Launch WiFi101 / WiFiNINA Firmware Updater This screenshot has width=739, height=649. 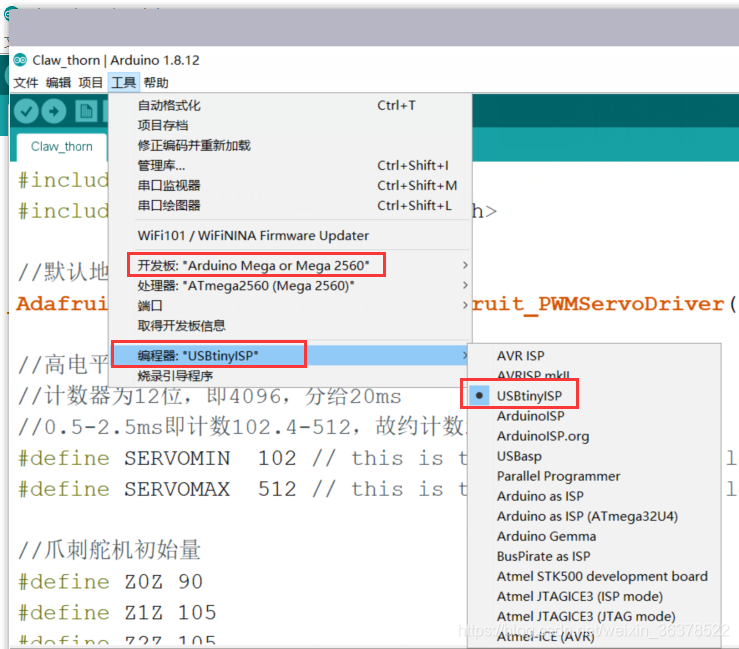(x=290, y=236)
